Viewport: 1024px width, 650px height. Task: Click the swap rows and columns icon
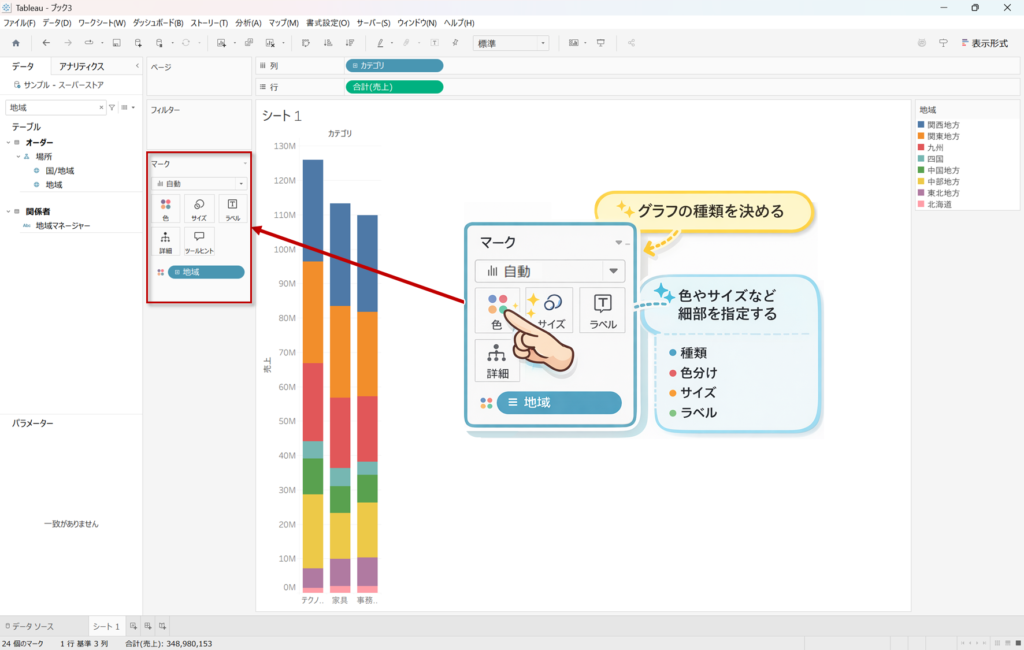[x=306, y=43]
